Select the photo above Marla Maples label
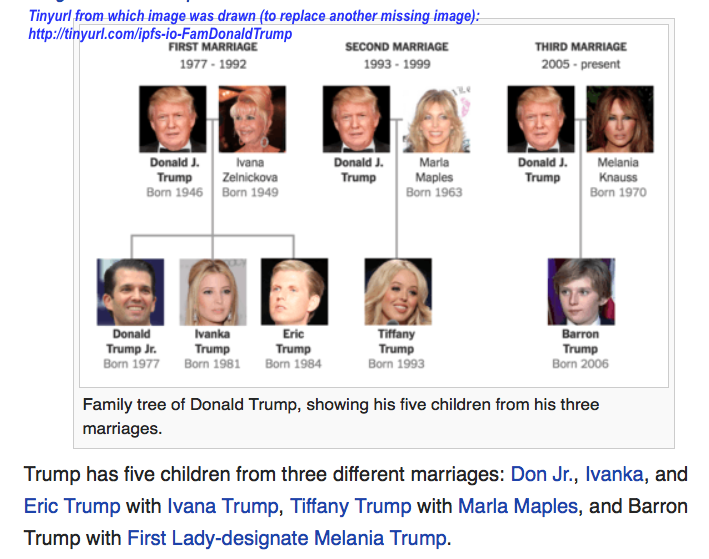 click(x=436, y=119)
